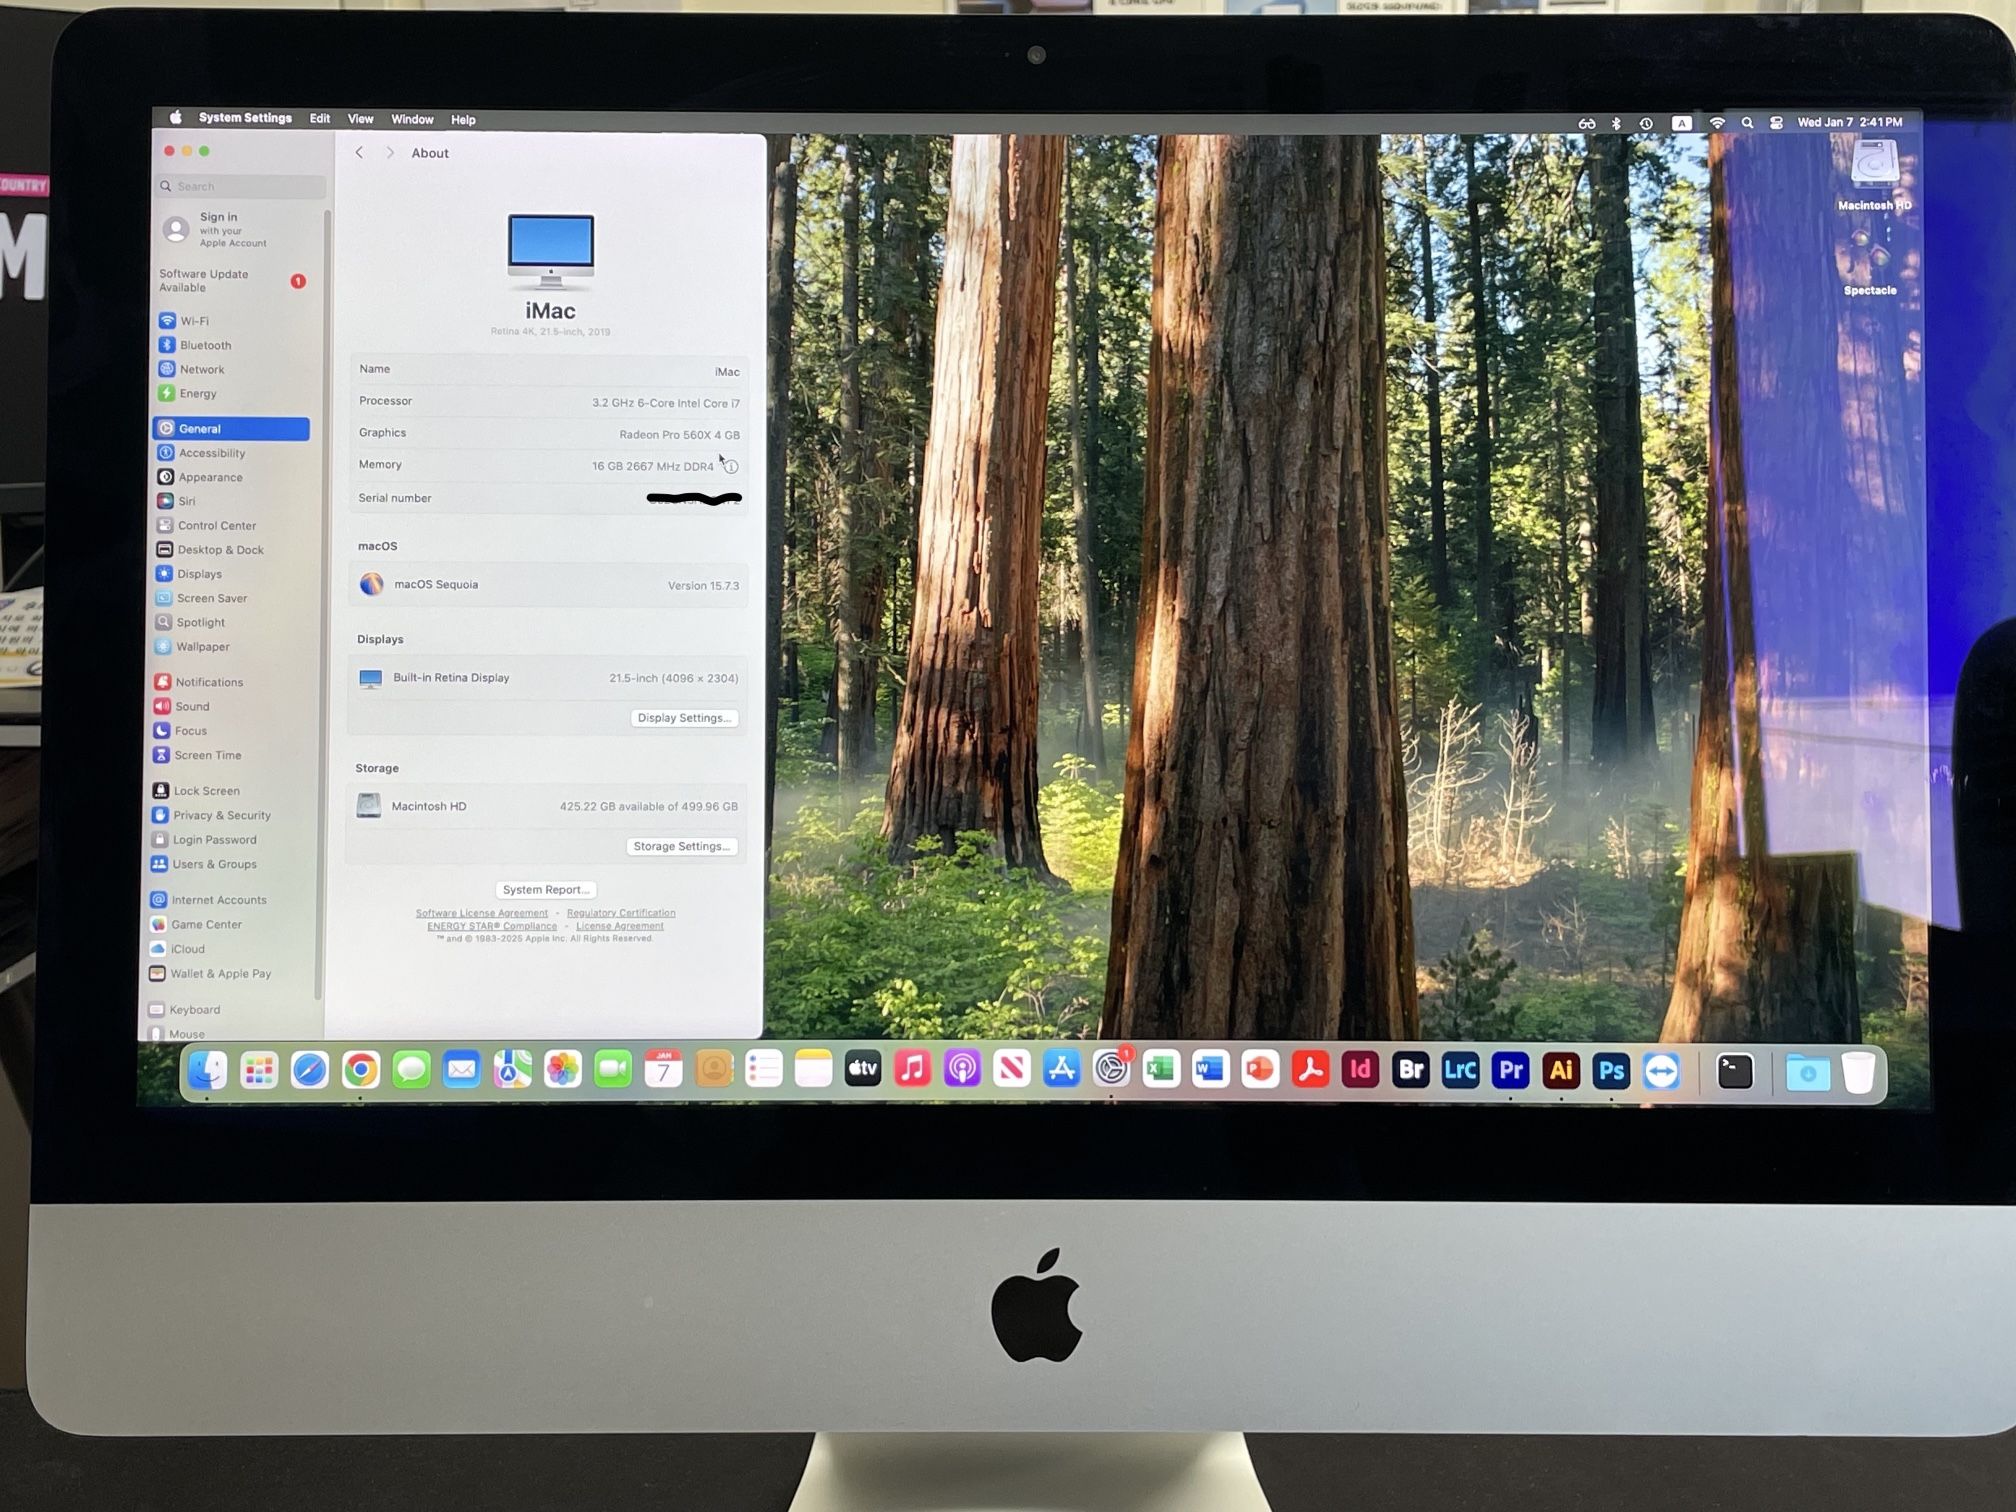Viewport: 2016px width, 1512px height.
Task: Open Adobe Illustrator in the Dock
Action: click(1561, 1071)
